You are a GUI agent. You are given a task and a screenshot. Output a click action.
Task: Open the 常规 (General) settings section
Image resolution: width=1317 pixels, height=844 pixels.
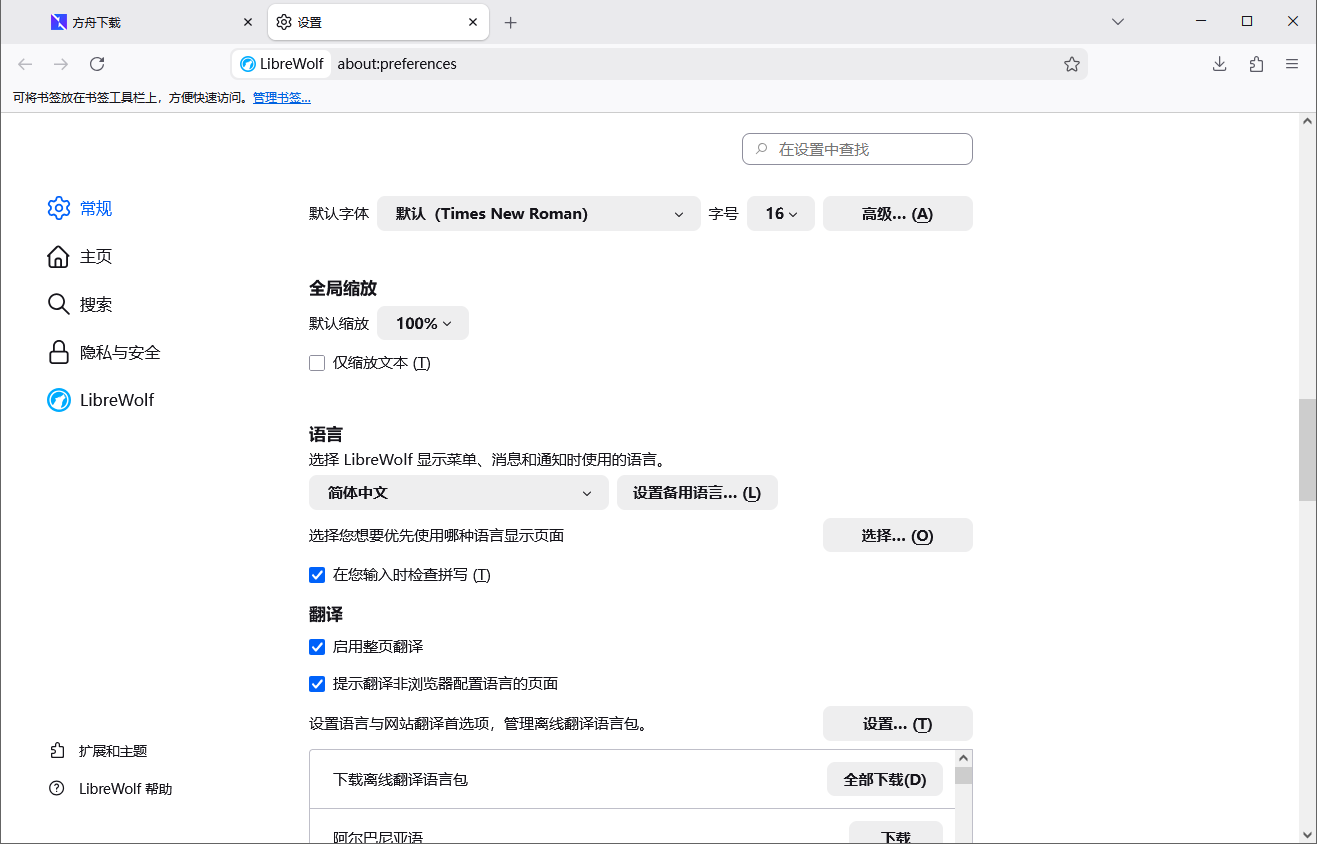tap(95, 208)
